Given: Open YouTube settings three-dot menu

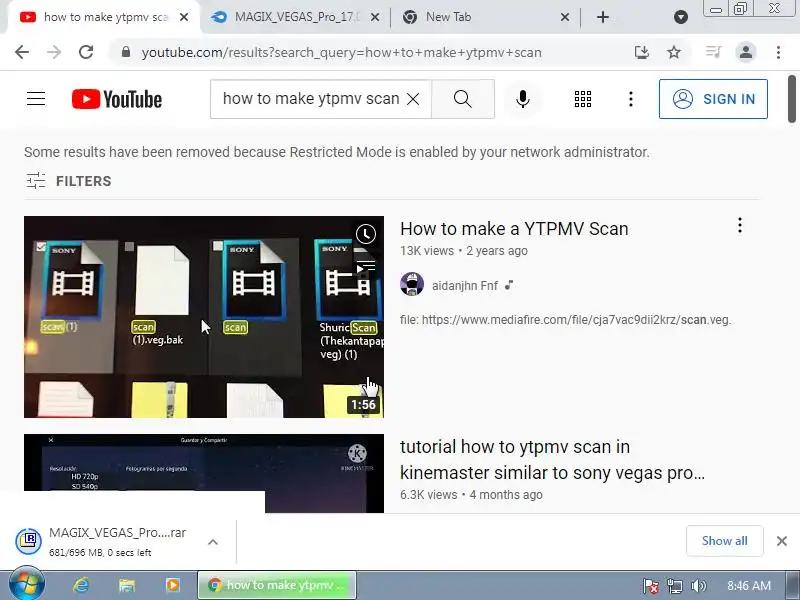Looking at the screenshot, I should pos(631,99).
